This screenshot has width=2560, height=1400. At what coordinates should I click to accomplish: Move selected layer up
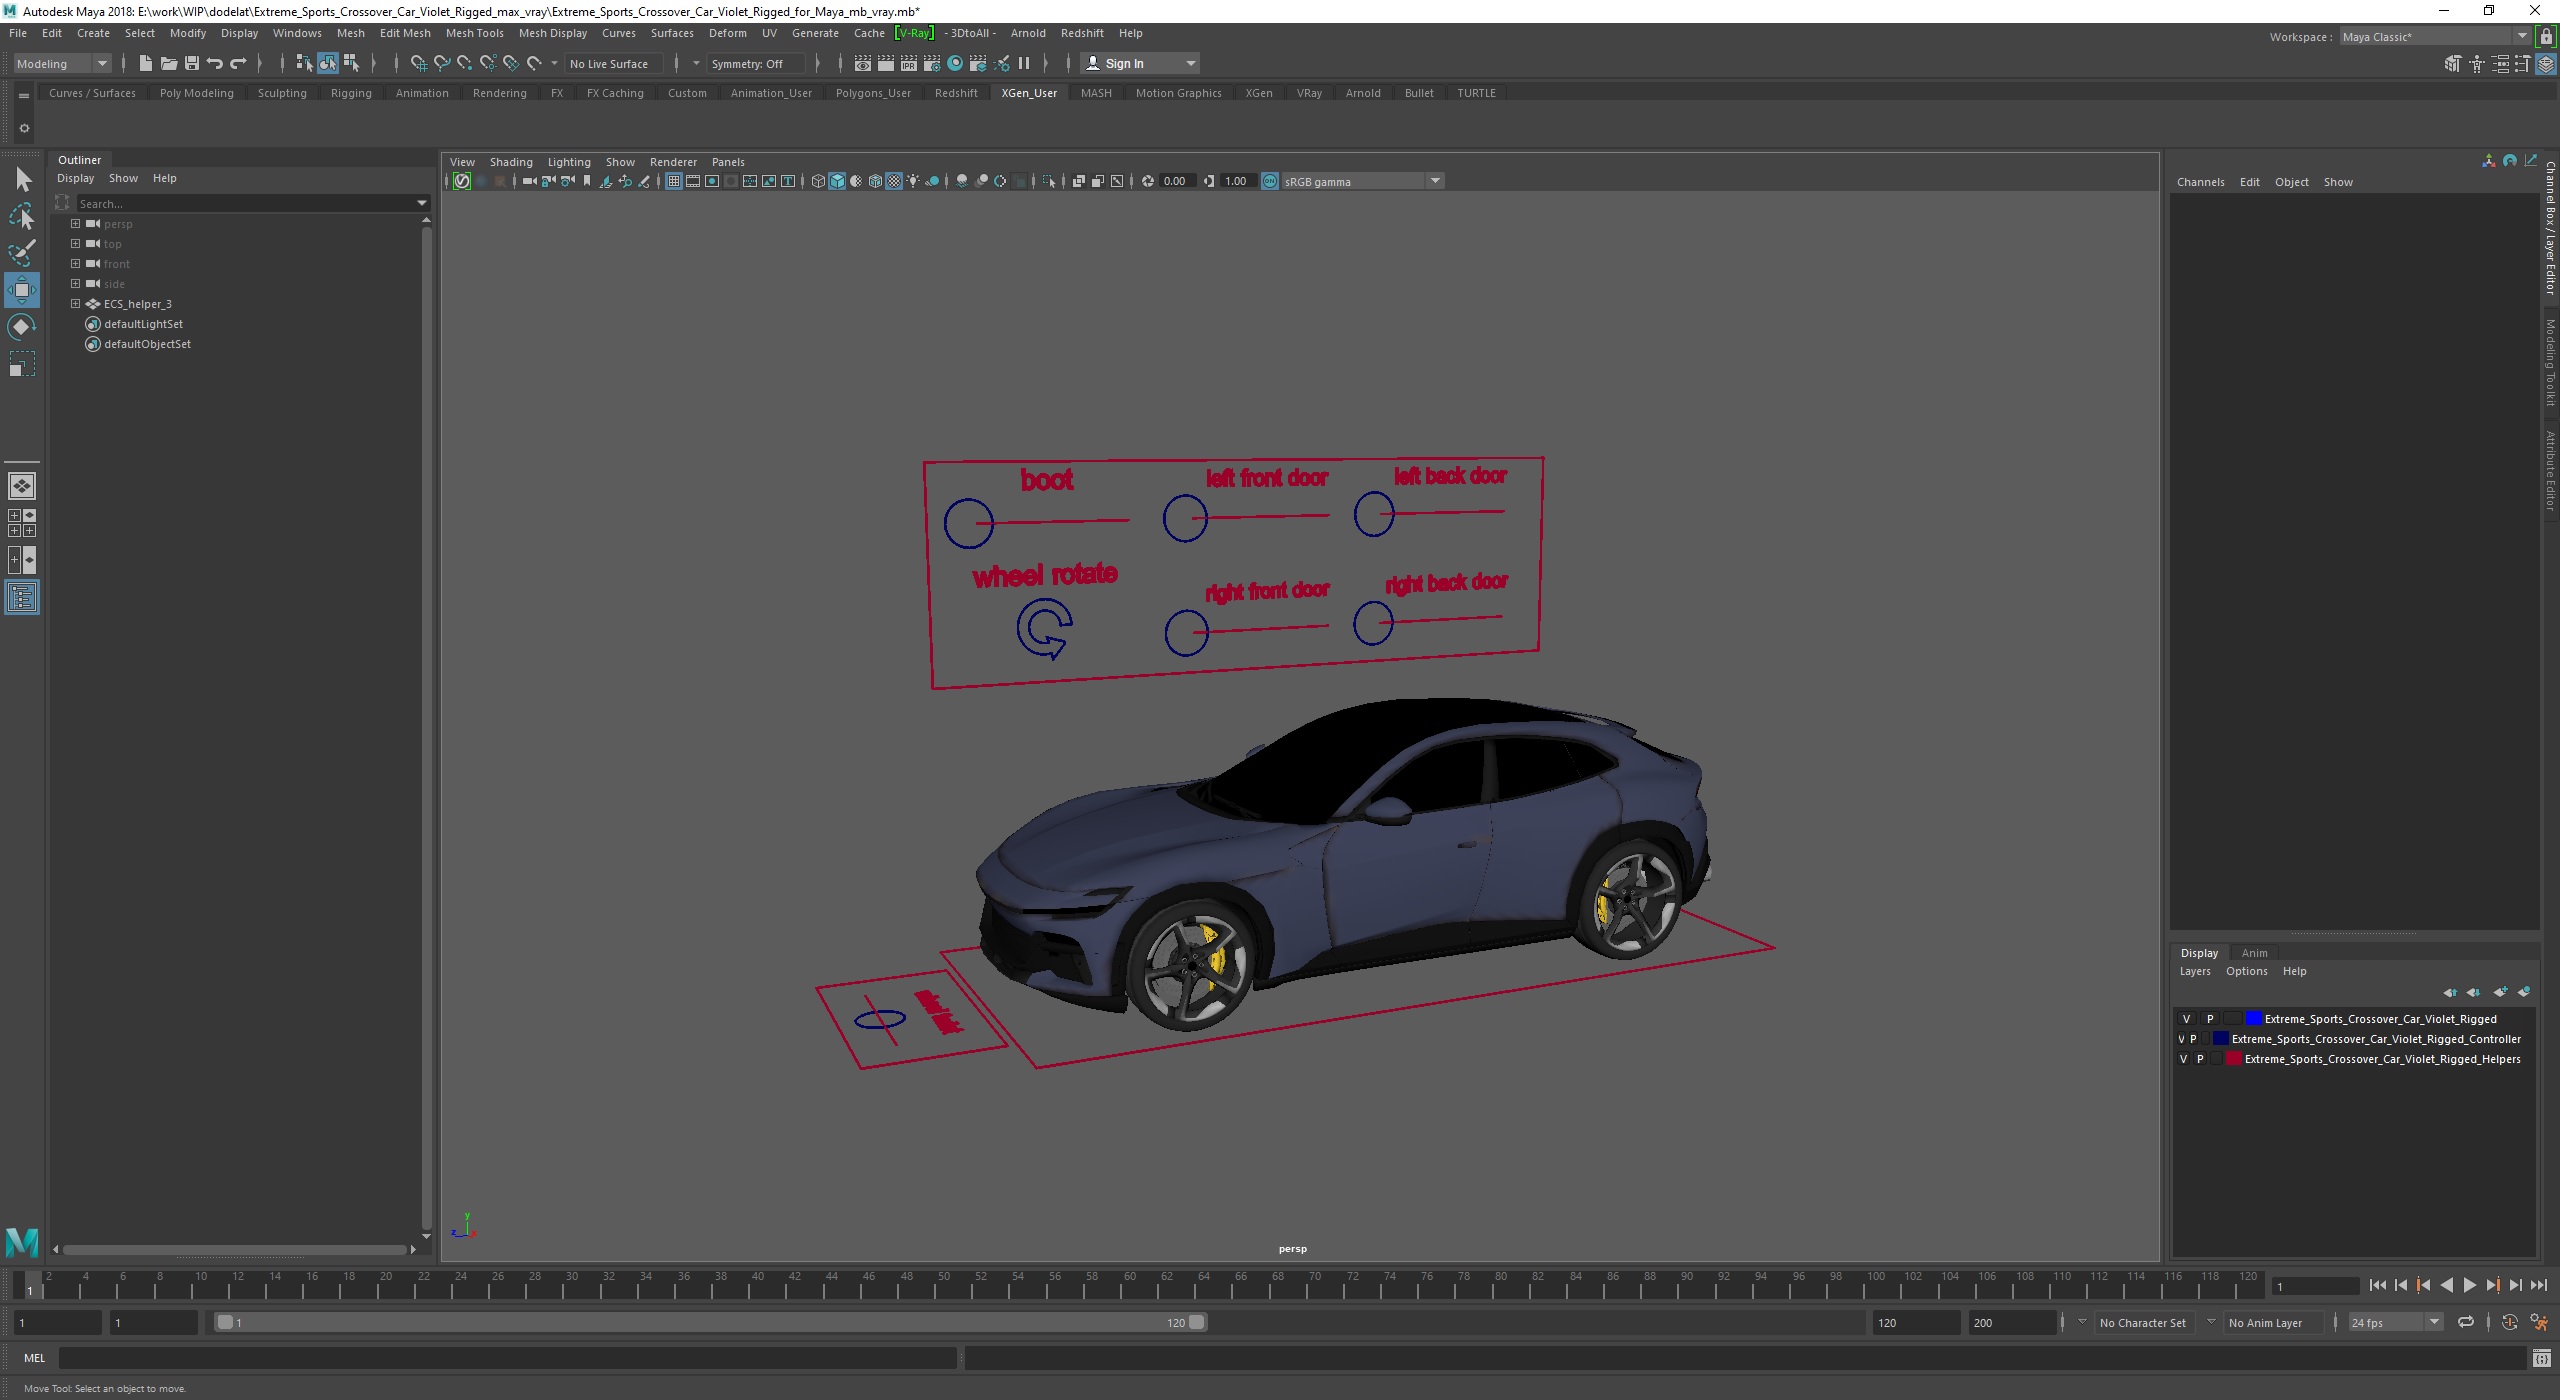2450,992
